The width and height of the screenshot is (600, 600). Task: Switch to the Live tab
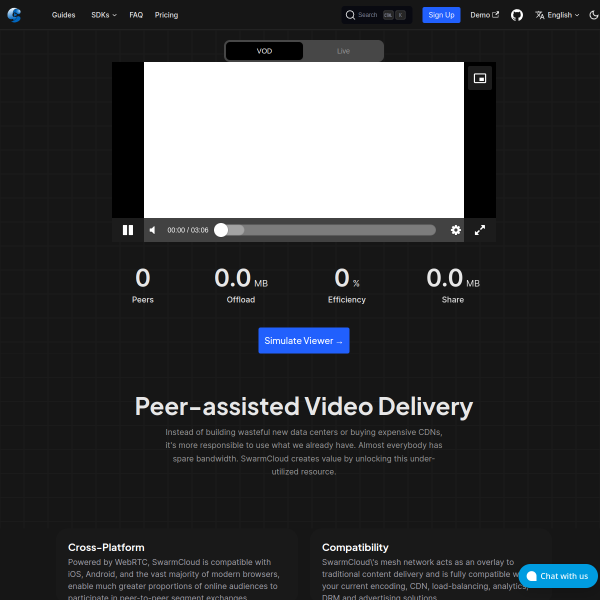(343, 51)
